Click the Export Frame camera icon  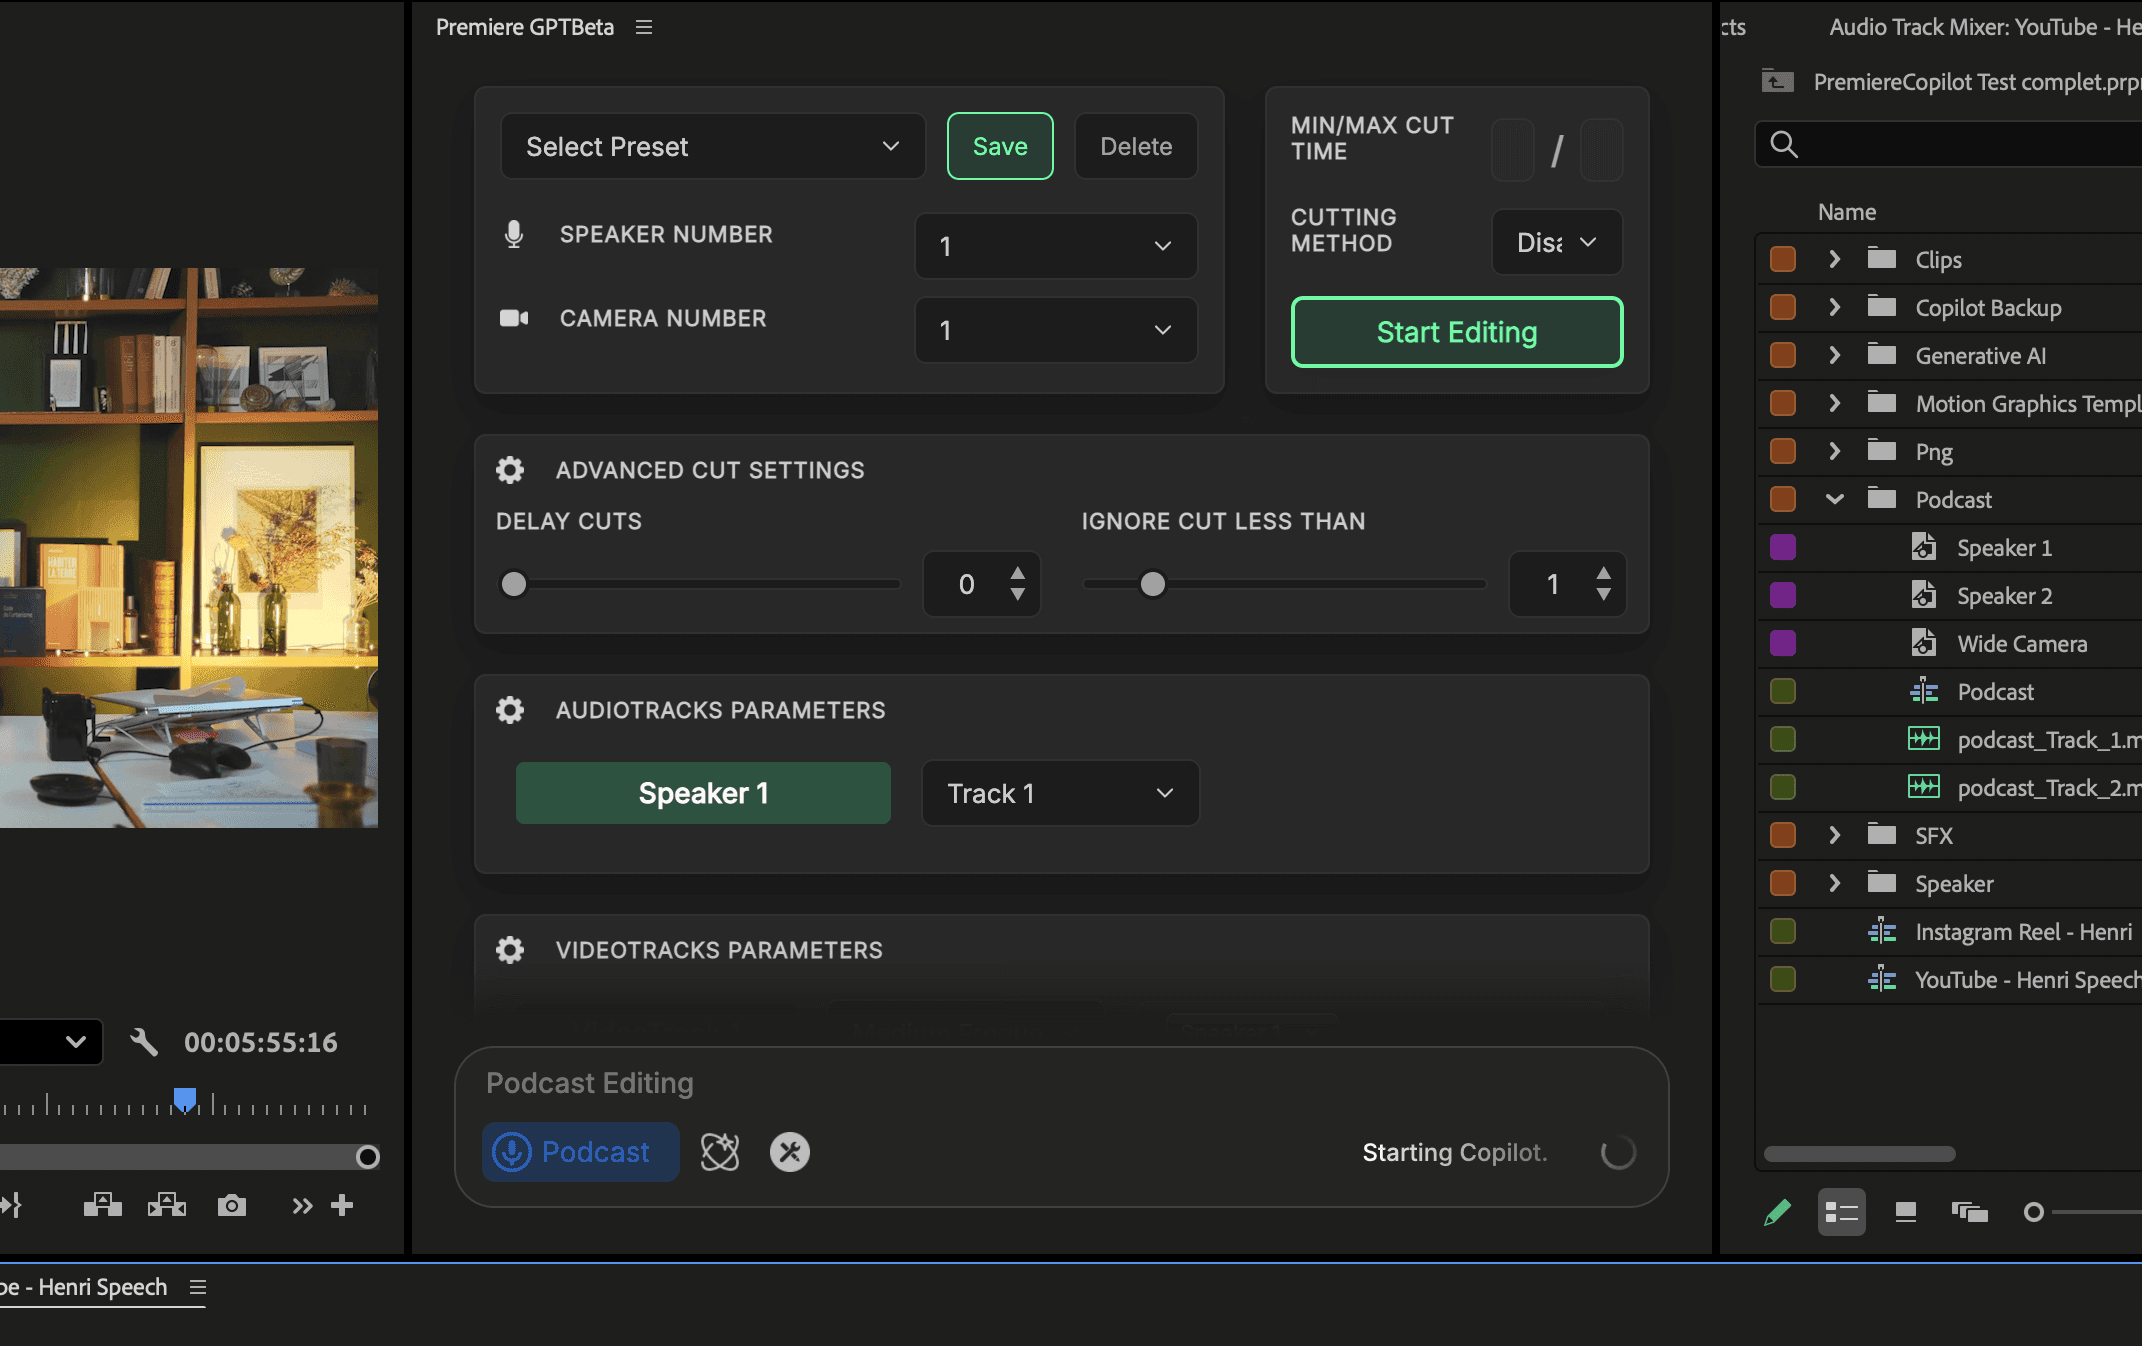point(232,1205)
